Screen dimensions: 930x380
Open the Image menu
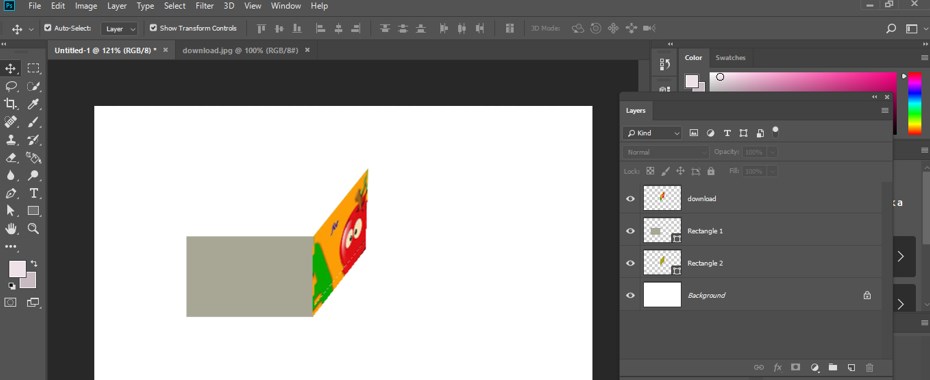pyautogui.click(x=86, y=6)
